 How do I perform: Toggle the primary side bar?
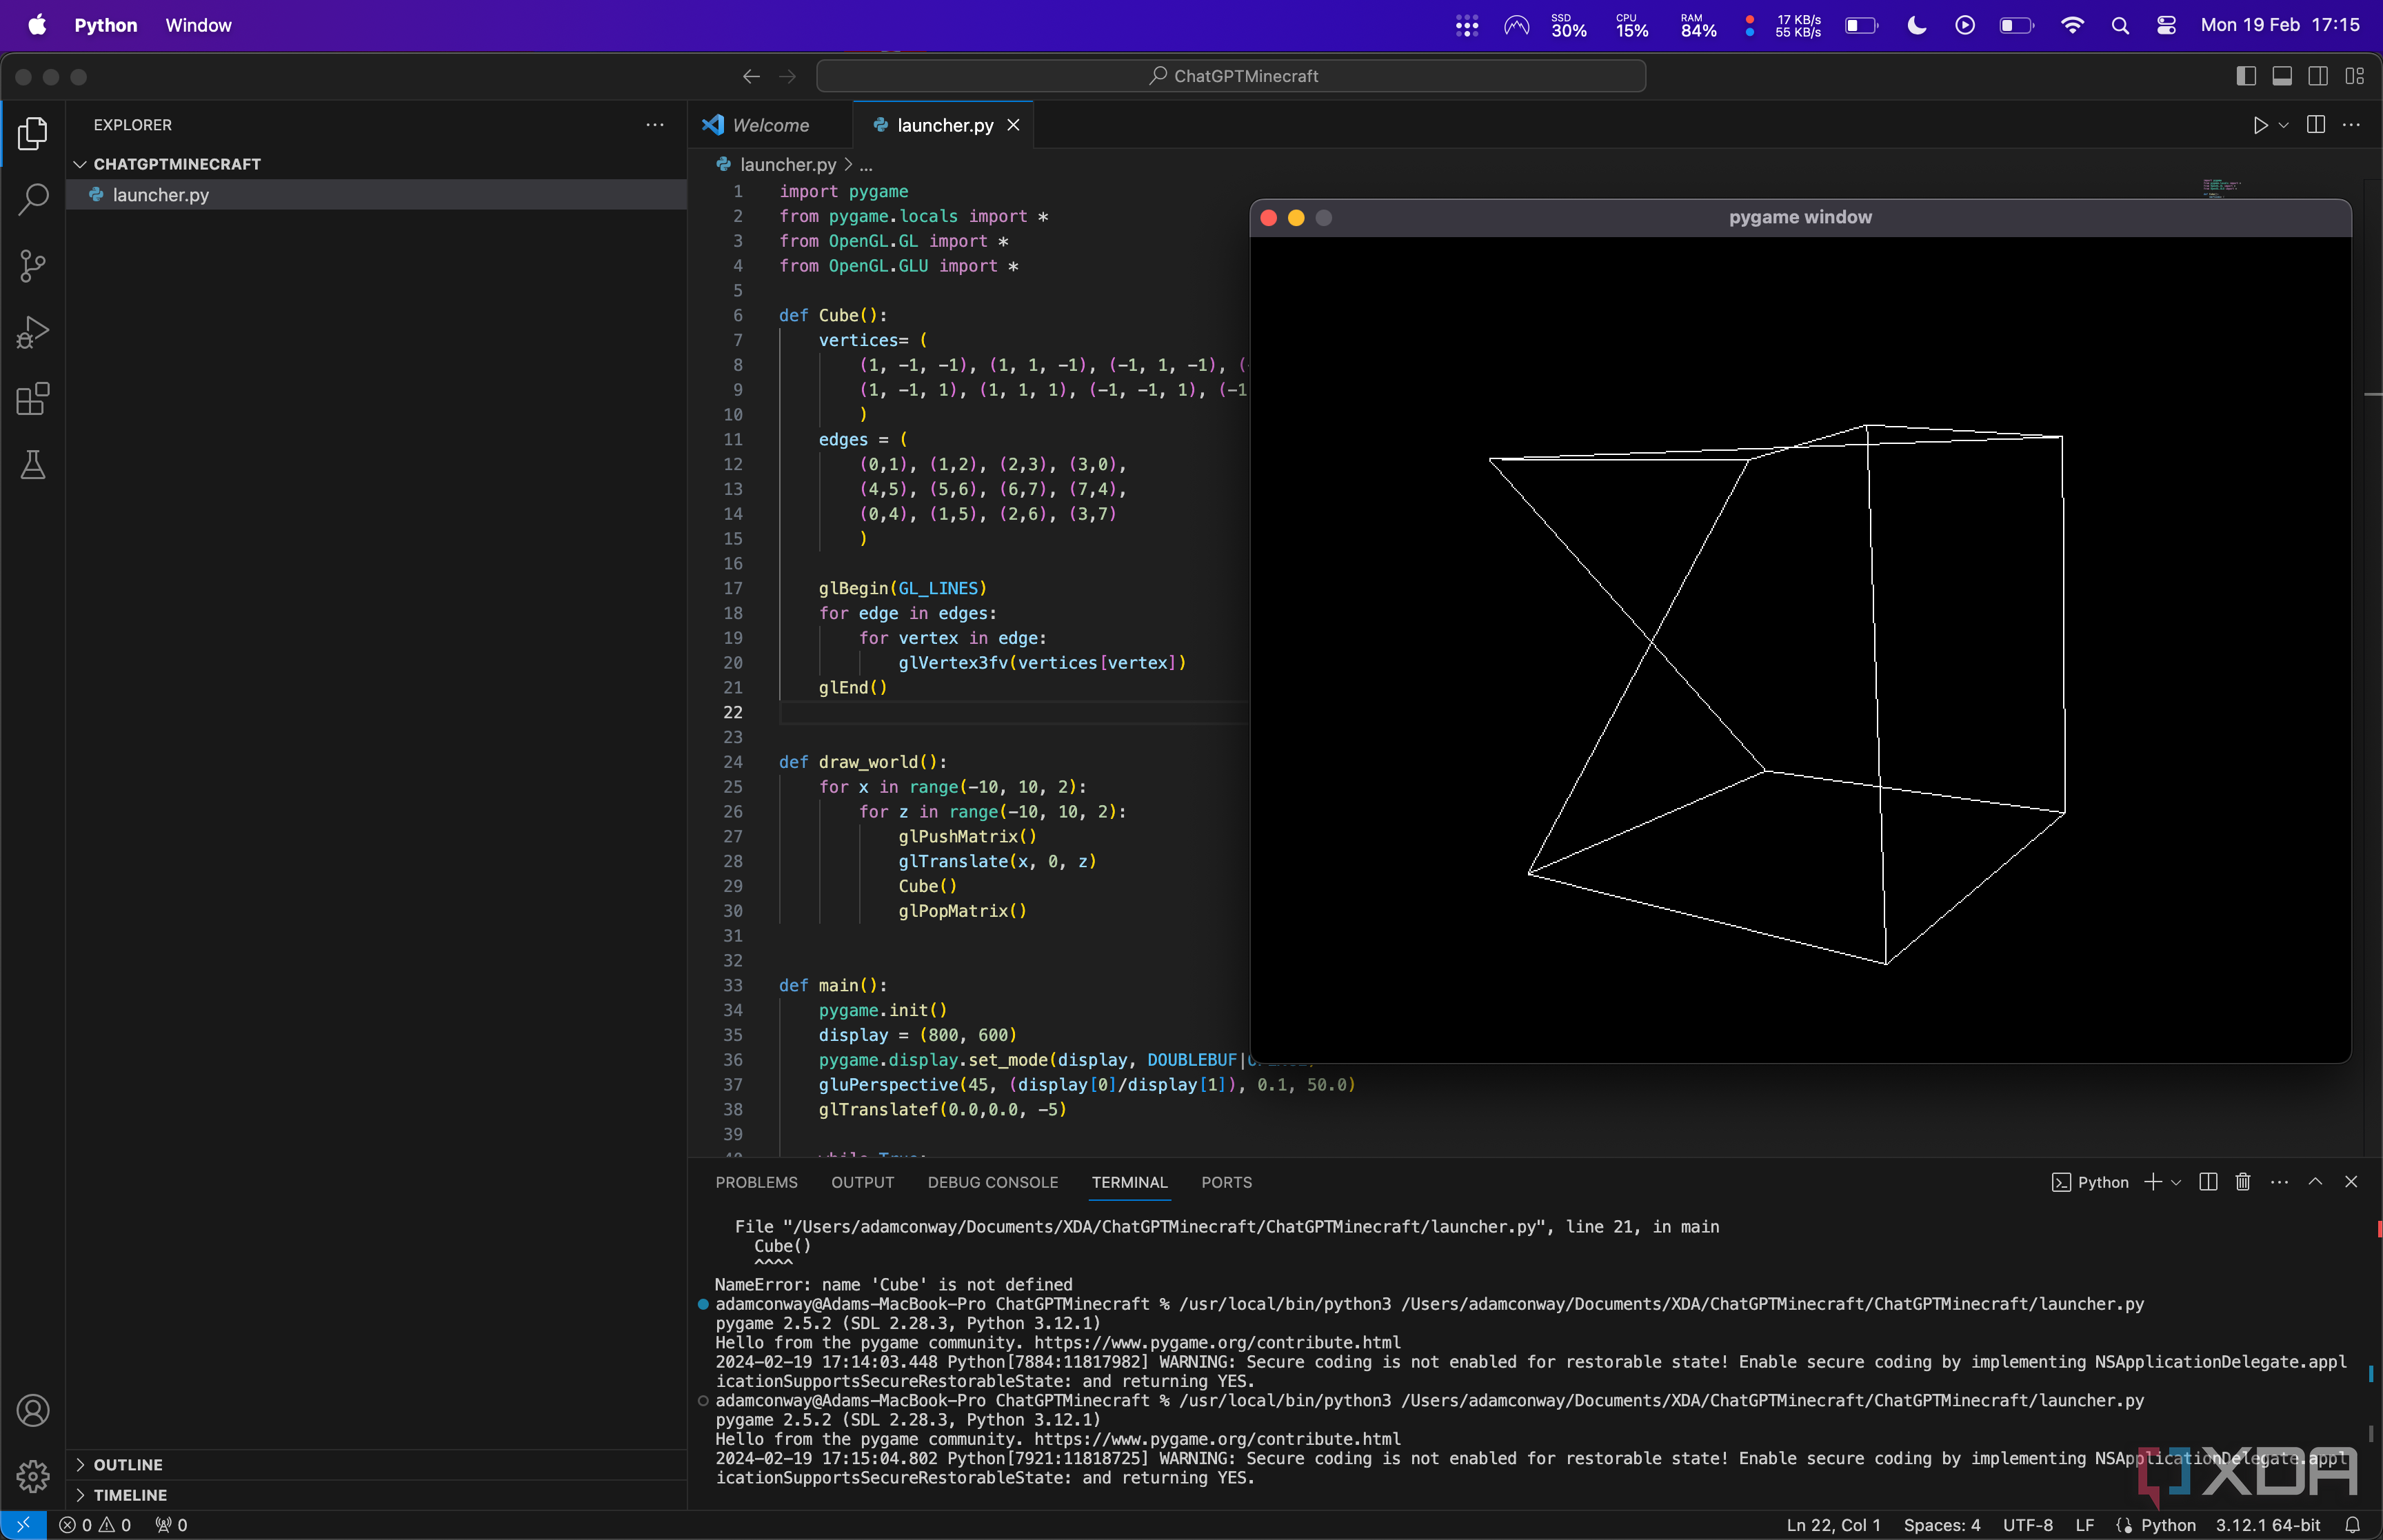2246,76
